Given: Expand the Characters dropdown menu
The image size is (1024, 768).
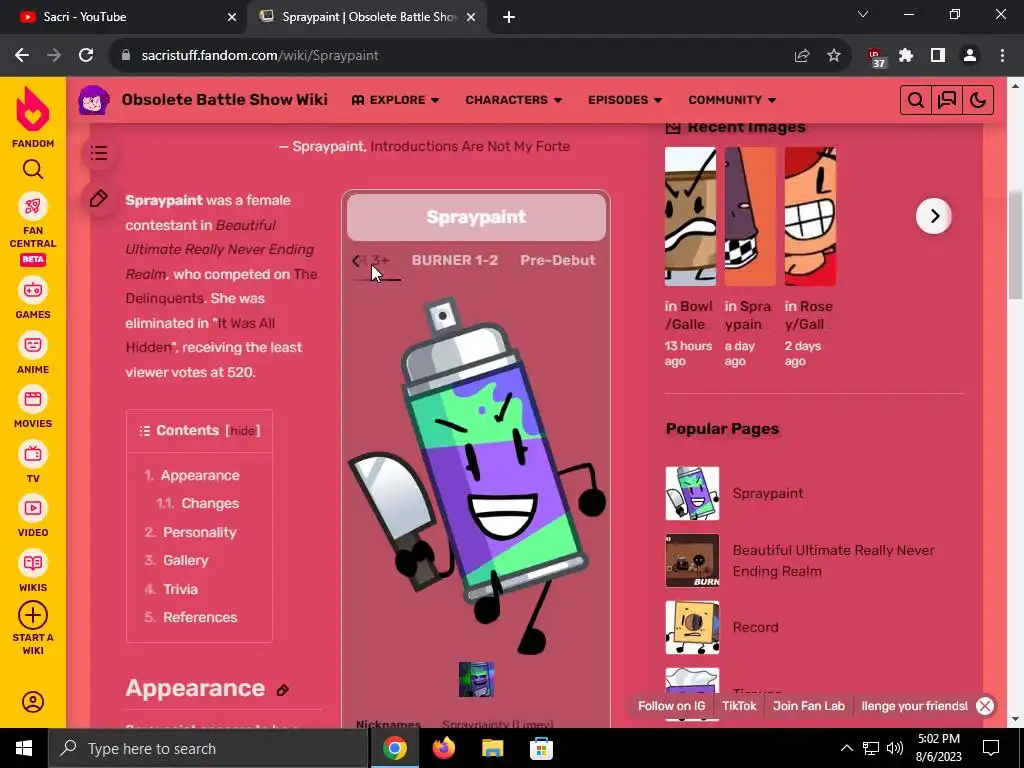Looking at the screenshot, I should (x=513, y=100).
